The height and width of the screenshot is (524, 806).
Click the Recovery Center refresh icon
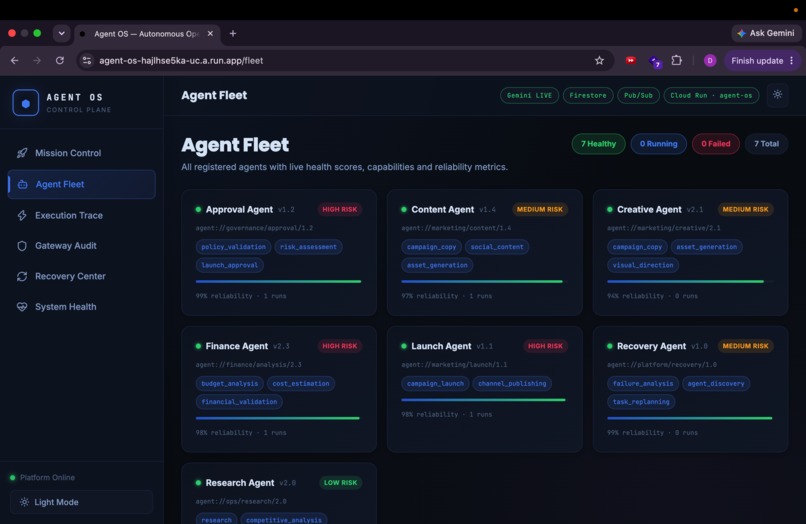point(22,276)
